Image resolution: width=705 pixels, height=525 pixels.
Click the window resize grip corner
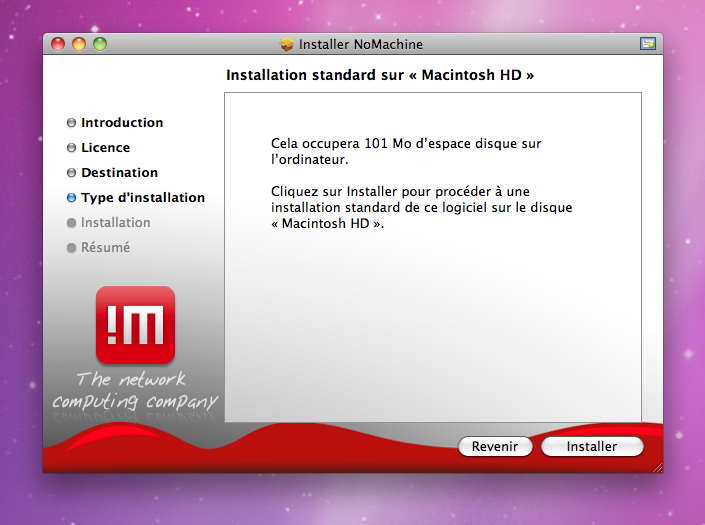tap(657, 467)
